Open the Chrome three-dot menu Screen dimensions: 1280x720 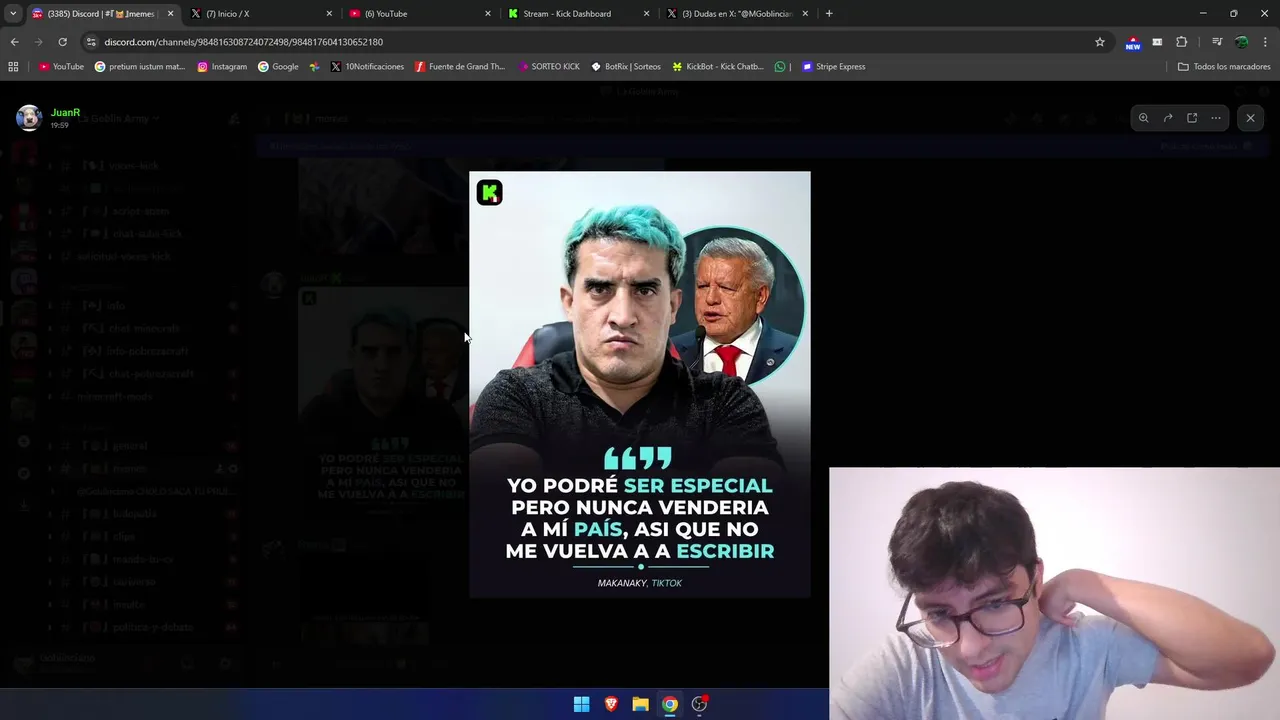(x=1265, y=42)
